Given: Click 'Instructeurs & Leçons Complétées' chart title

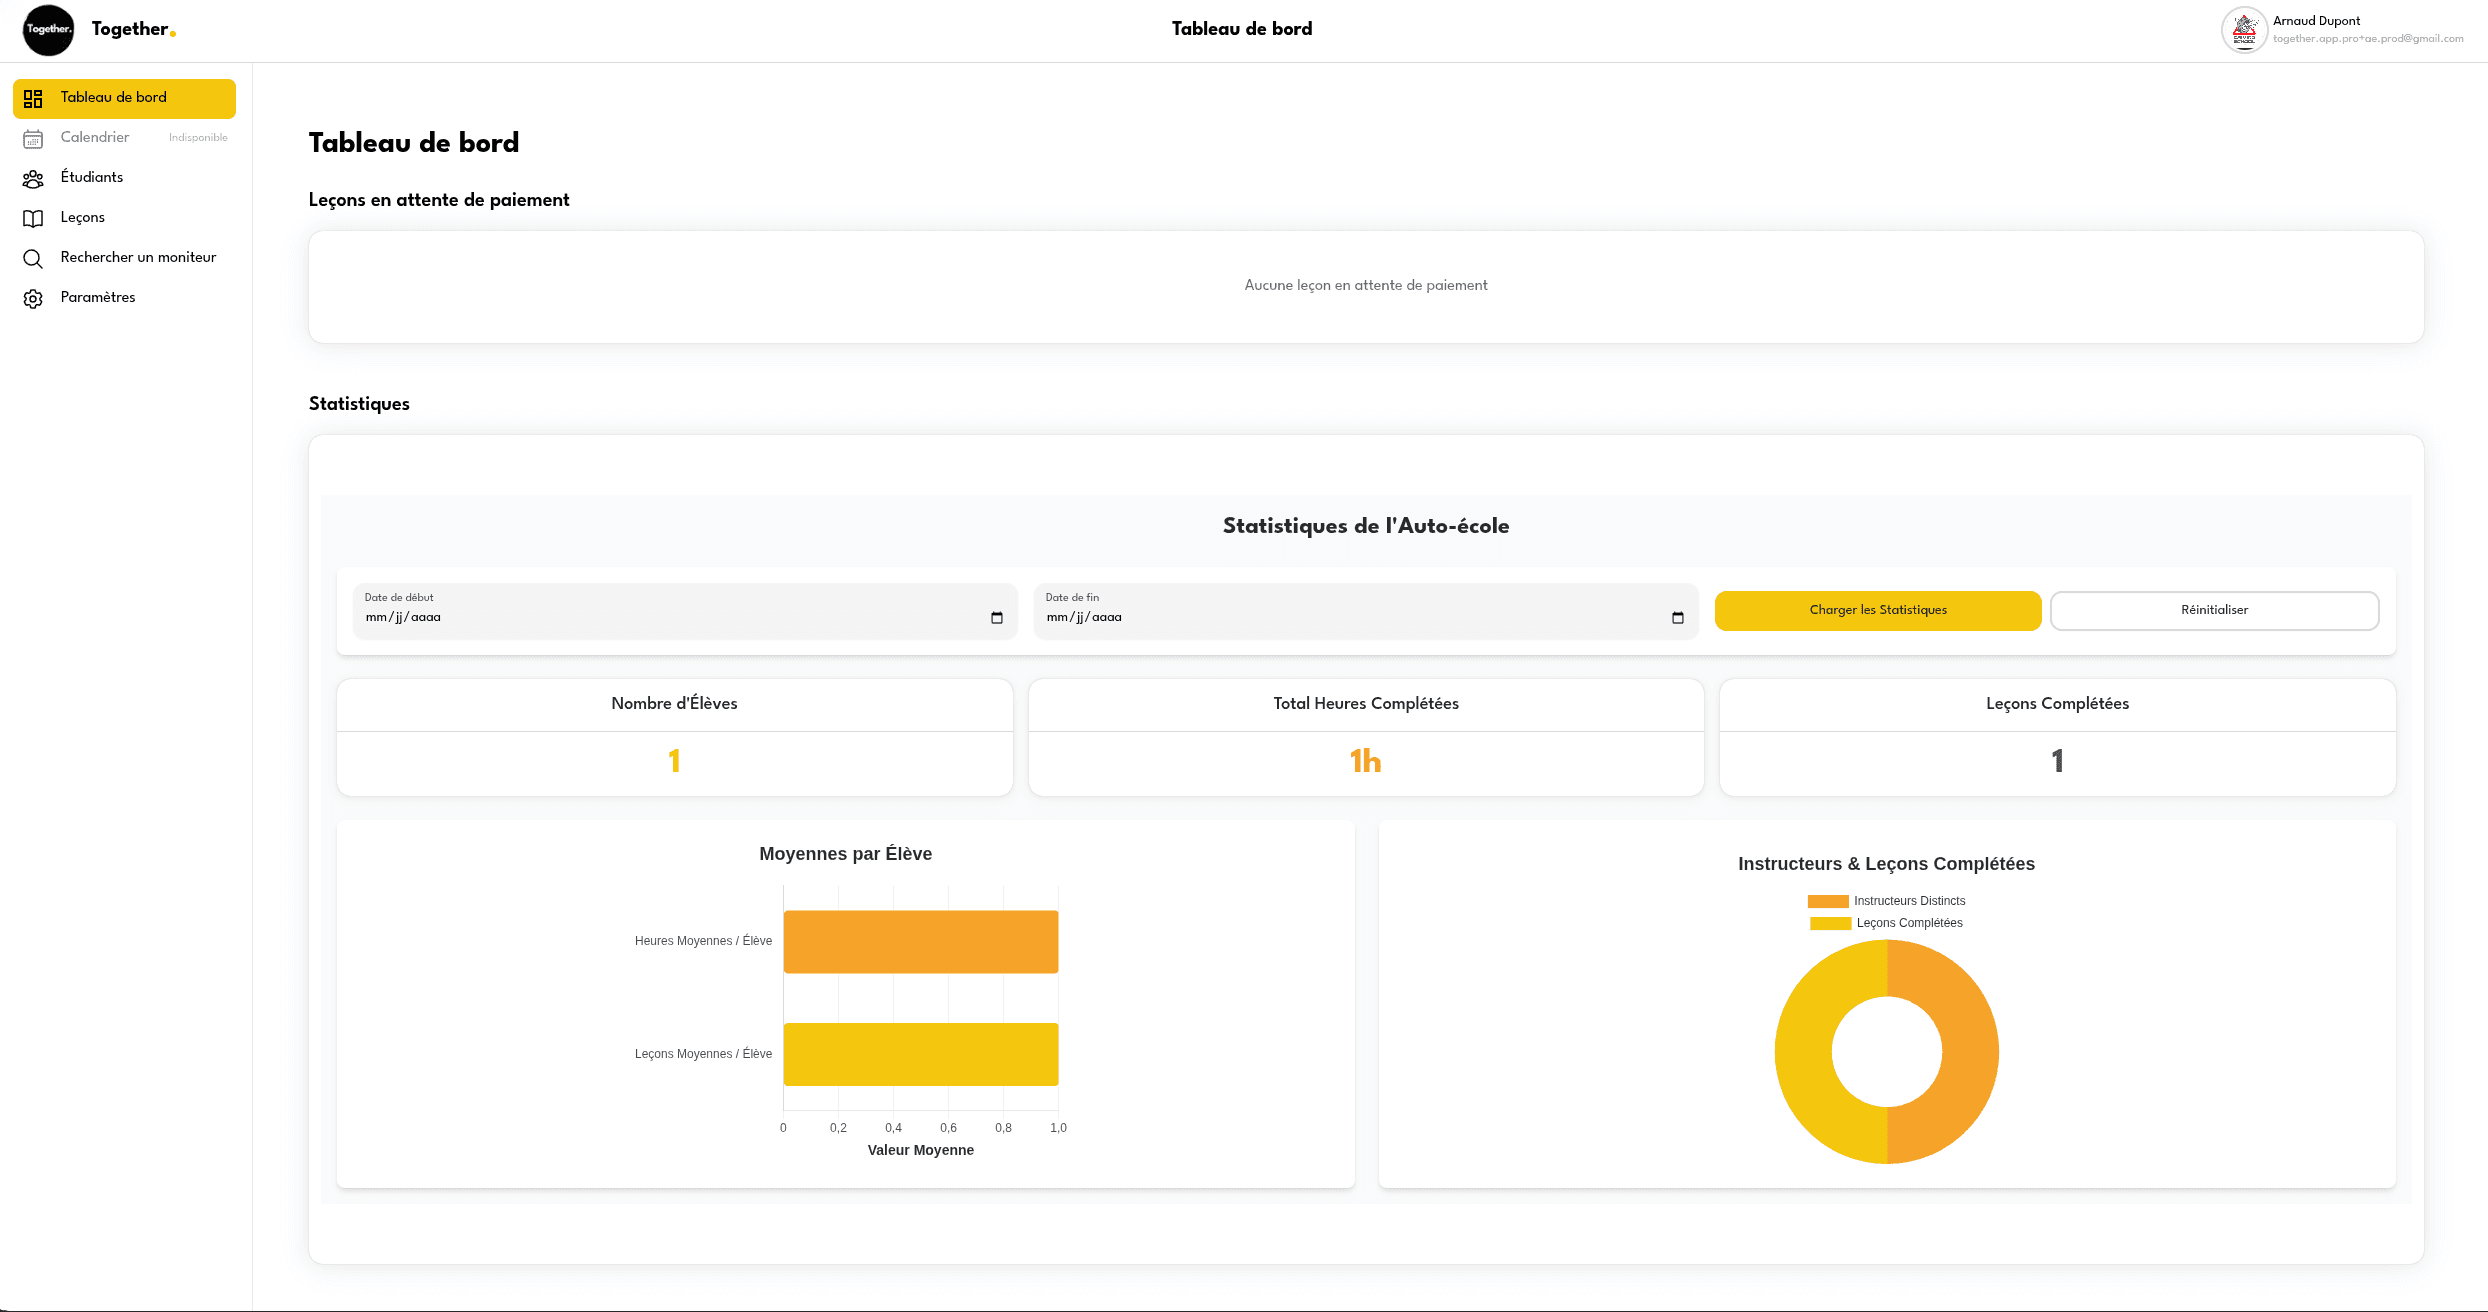Looking at the screenshot, I should [x=1886, y=864].
